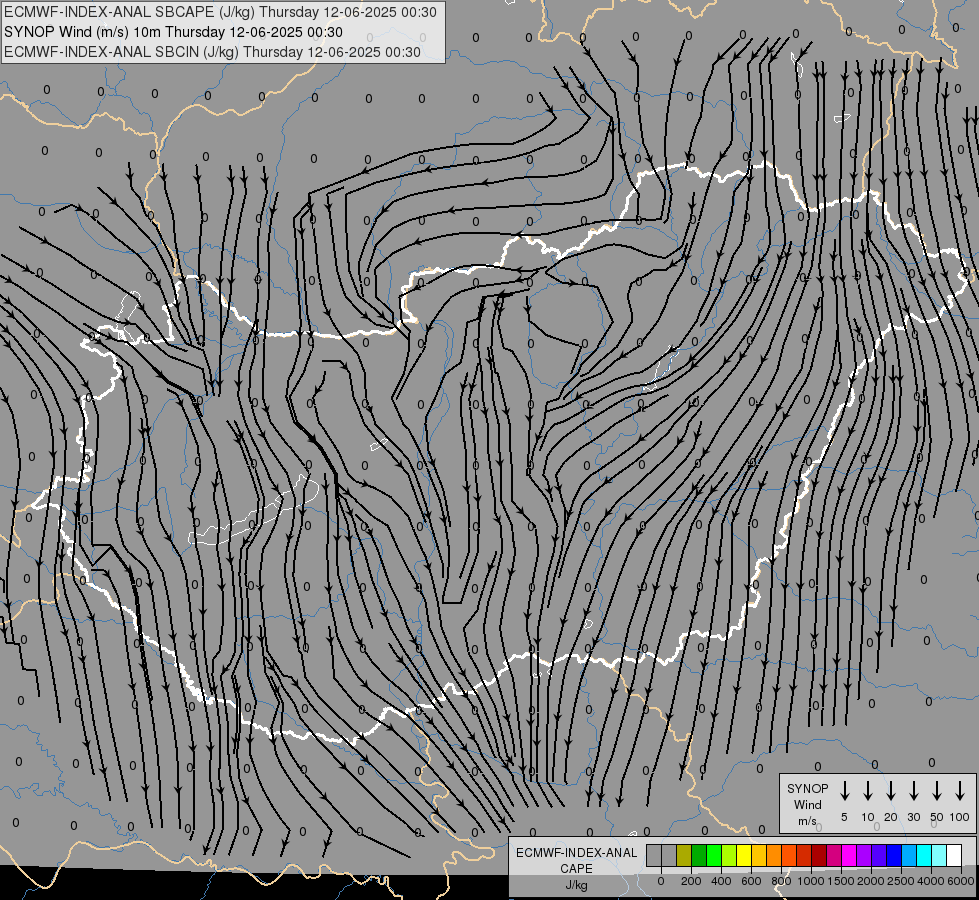Pick the gold CAPE legend swatch

(x=759, y=855)
